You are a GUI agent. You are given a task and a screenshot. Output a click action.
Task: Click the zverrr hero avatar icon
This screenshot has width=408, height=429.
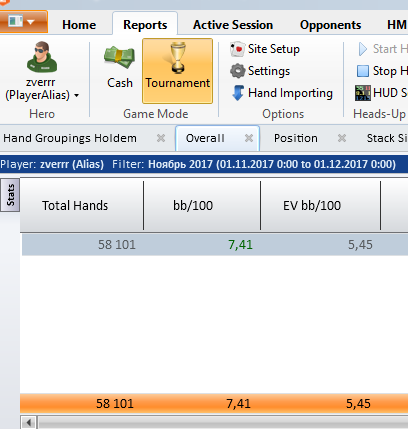[42, 57]
